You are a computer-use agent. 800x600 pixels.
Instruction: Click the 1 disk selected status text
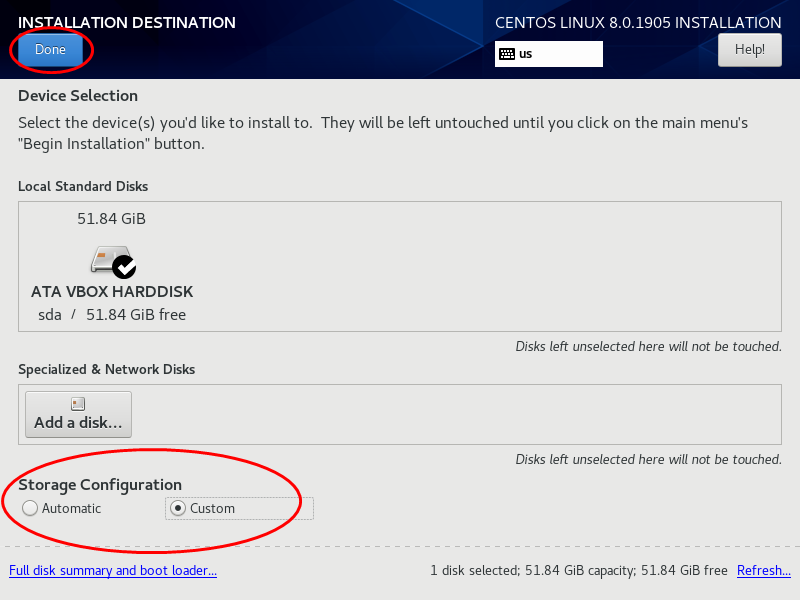pos(579,570)
